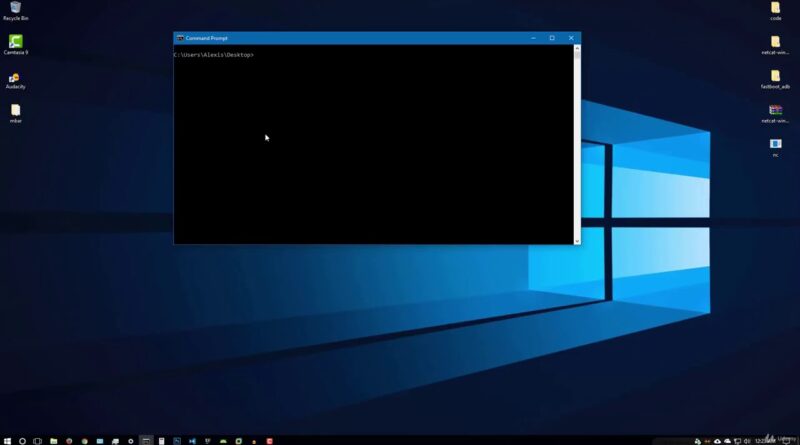This screenshot has height=445, width=800.
Task: Open the Recycle Bin desktop icon
Action: pyautogui.click(x=15, y=11)
